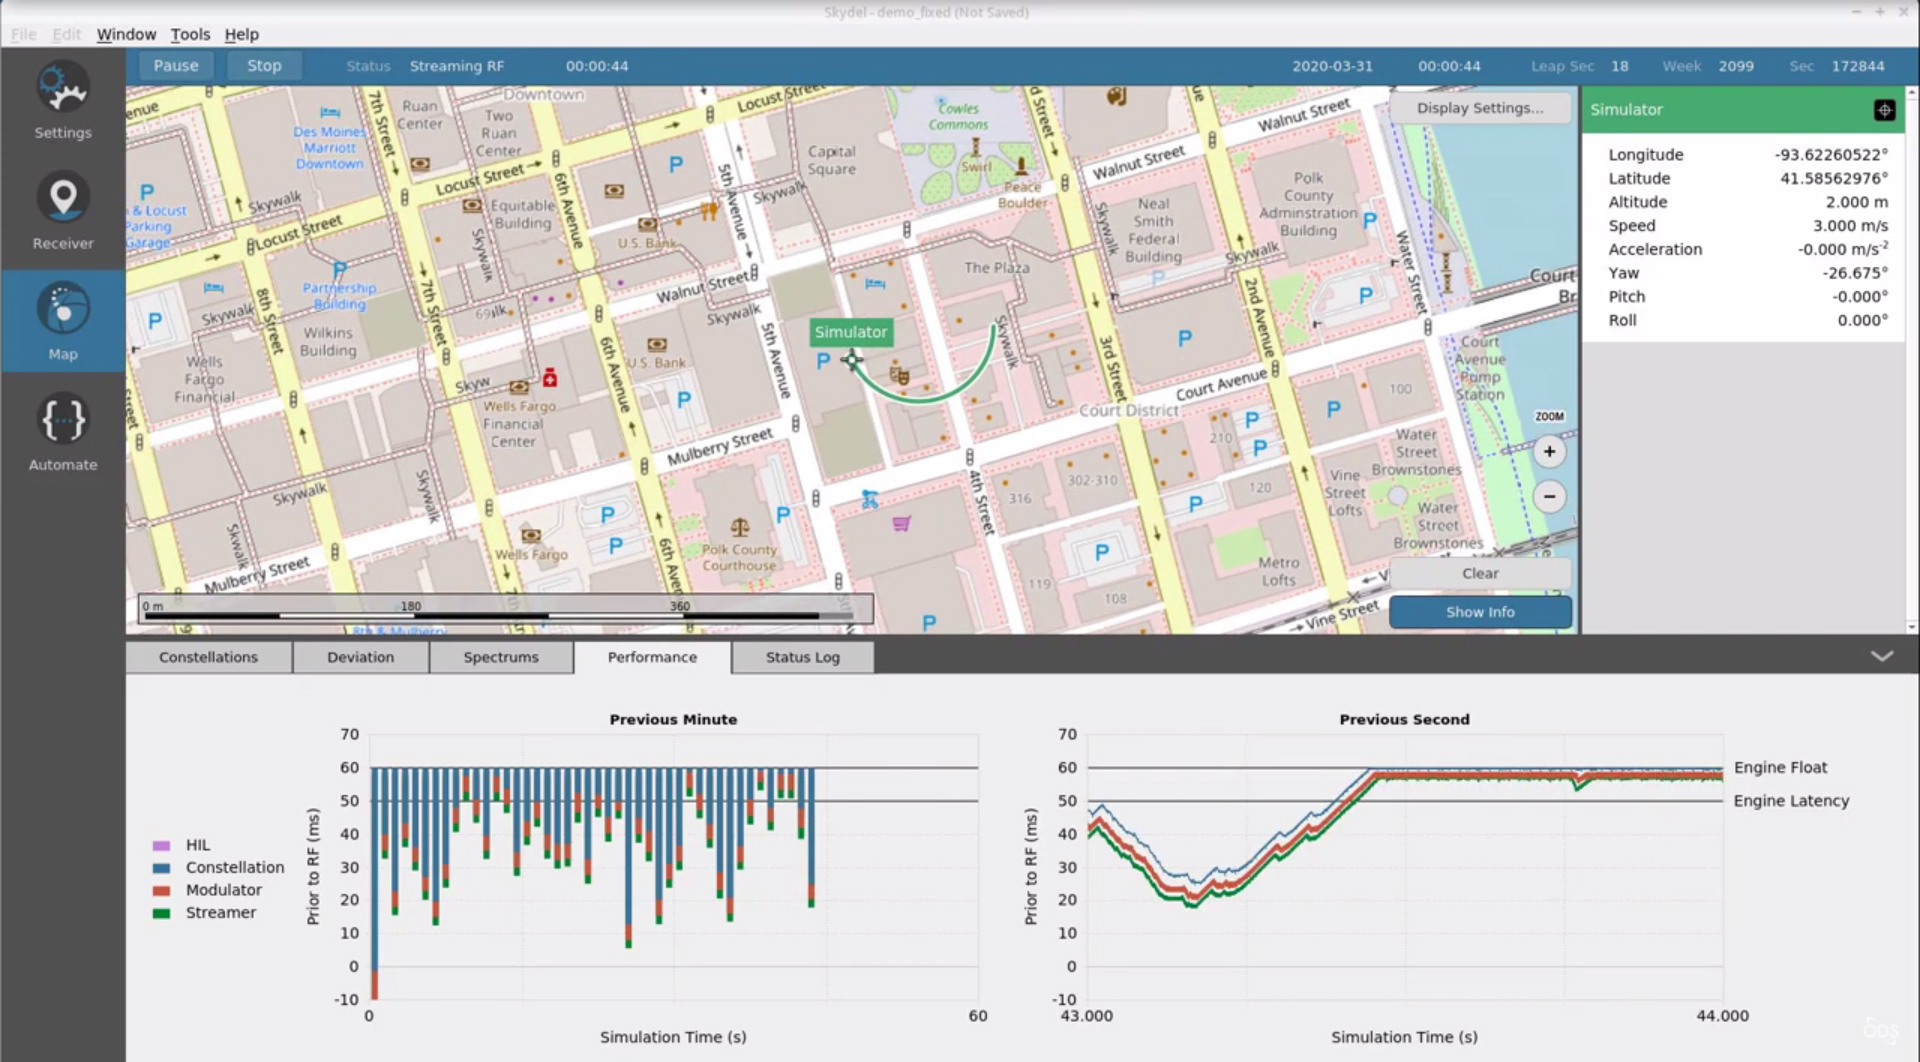Stop the simulation

264,66
